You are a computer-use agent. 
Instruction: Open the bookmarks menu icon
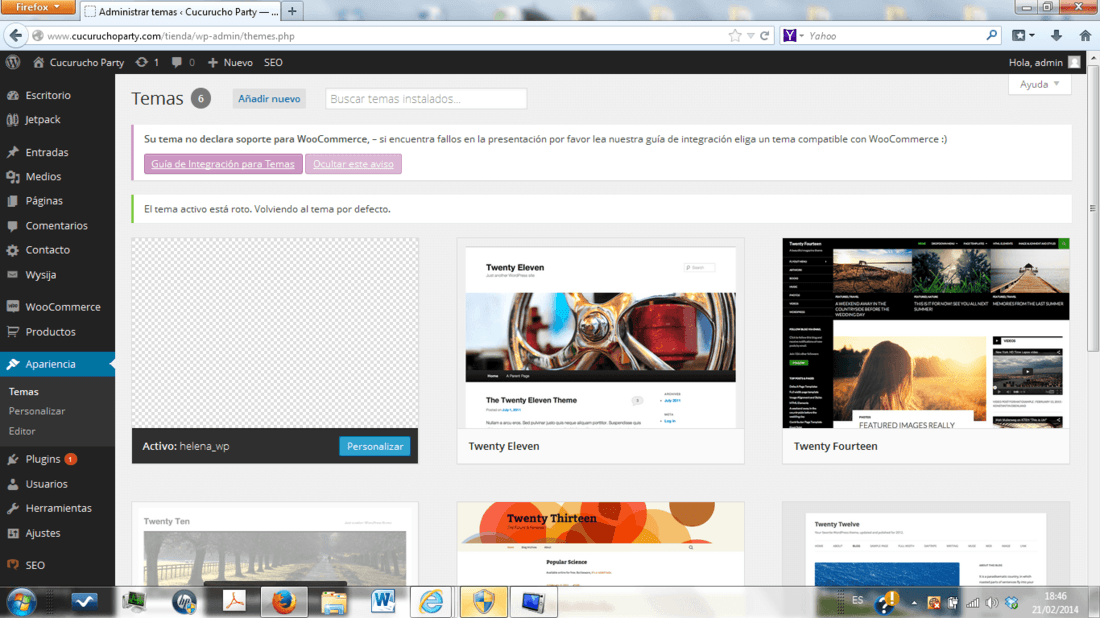coord(1023,36)
